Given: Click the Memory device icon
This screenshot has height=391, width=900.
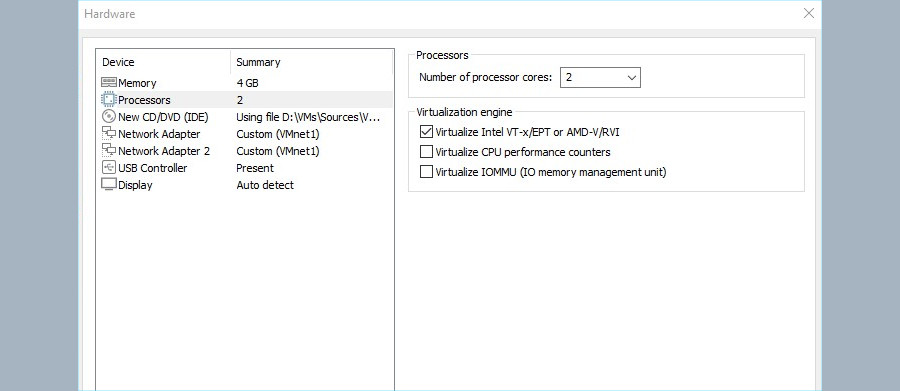Looking at the screenshot, I should click(108, 83).
